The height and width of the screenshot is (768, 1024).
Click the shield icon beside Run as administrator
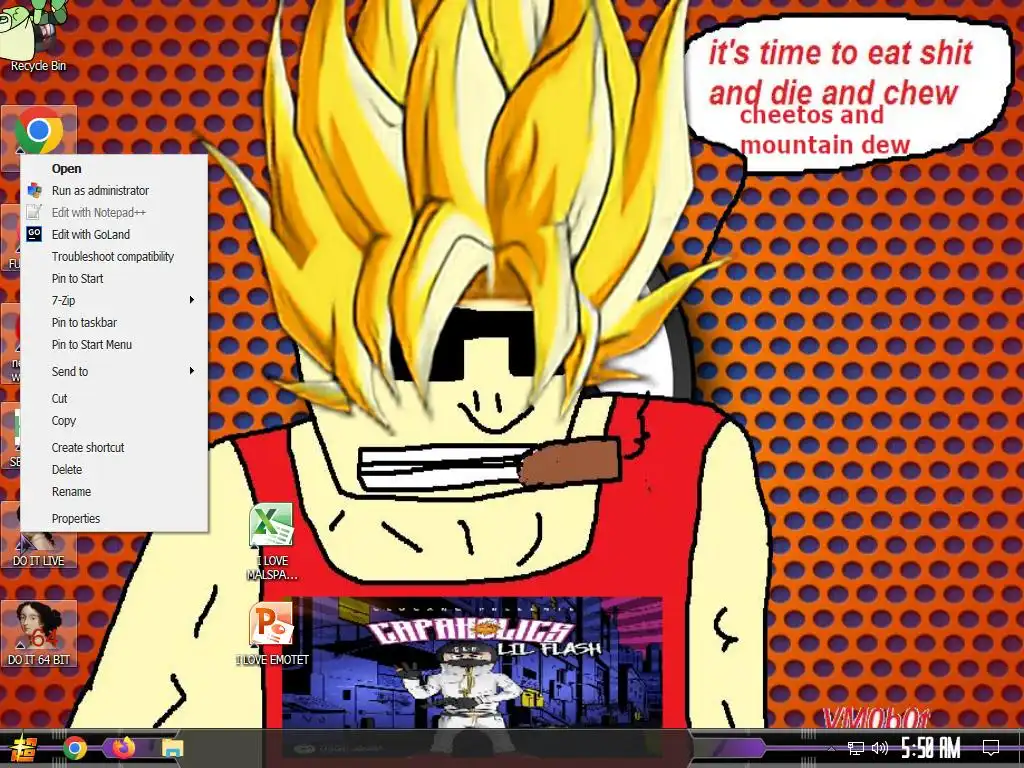coord(34,191)
